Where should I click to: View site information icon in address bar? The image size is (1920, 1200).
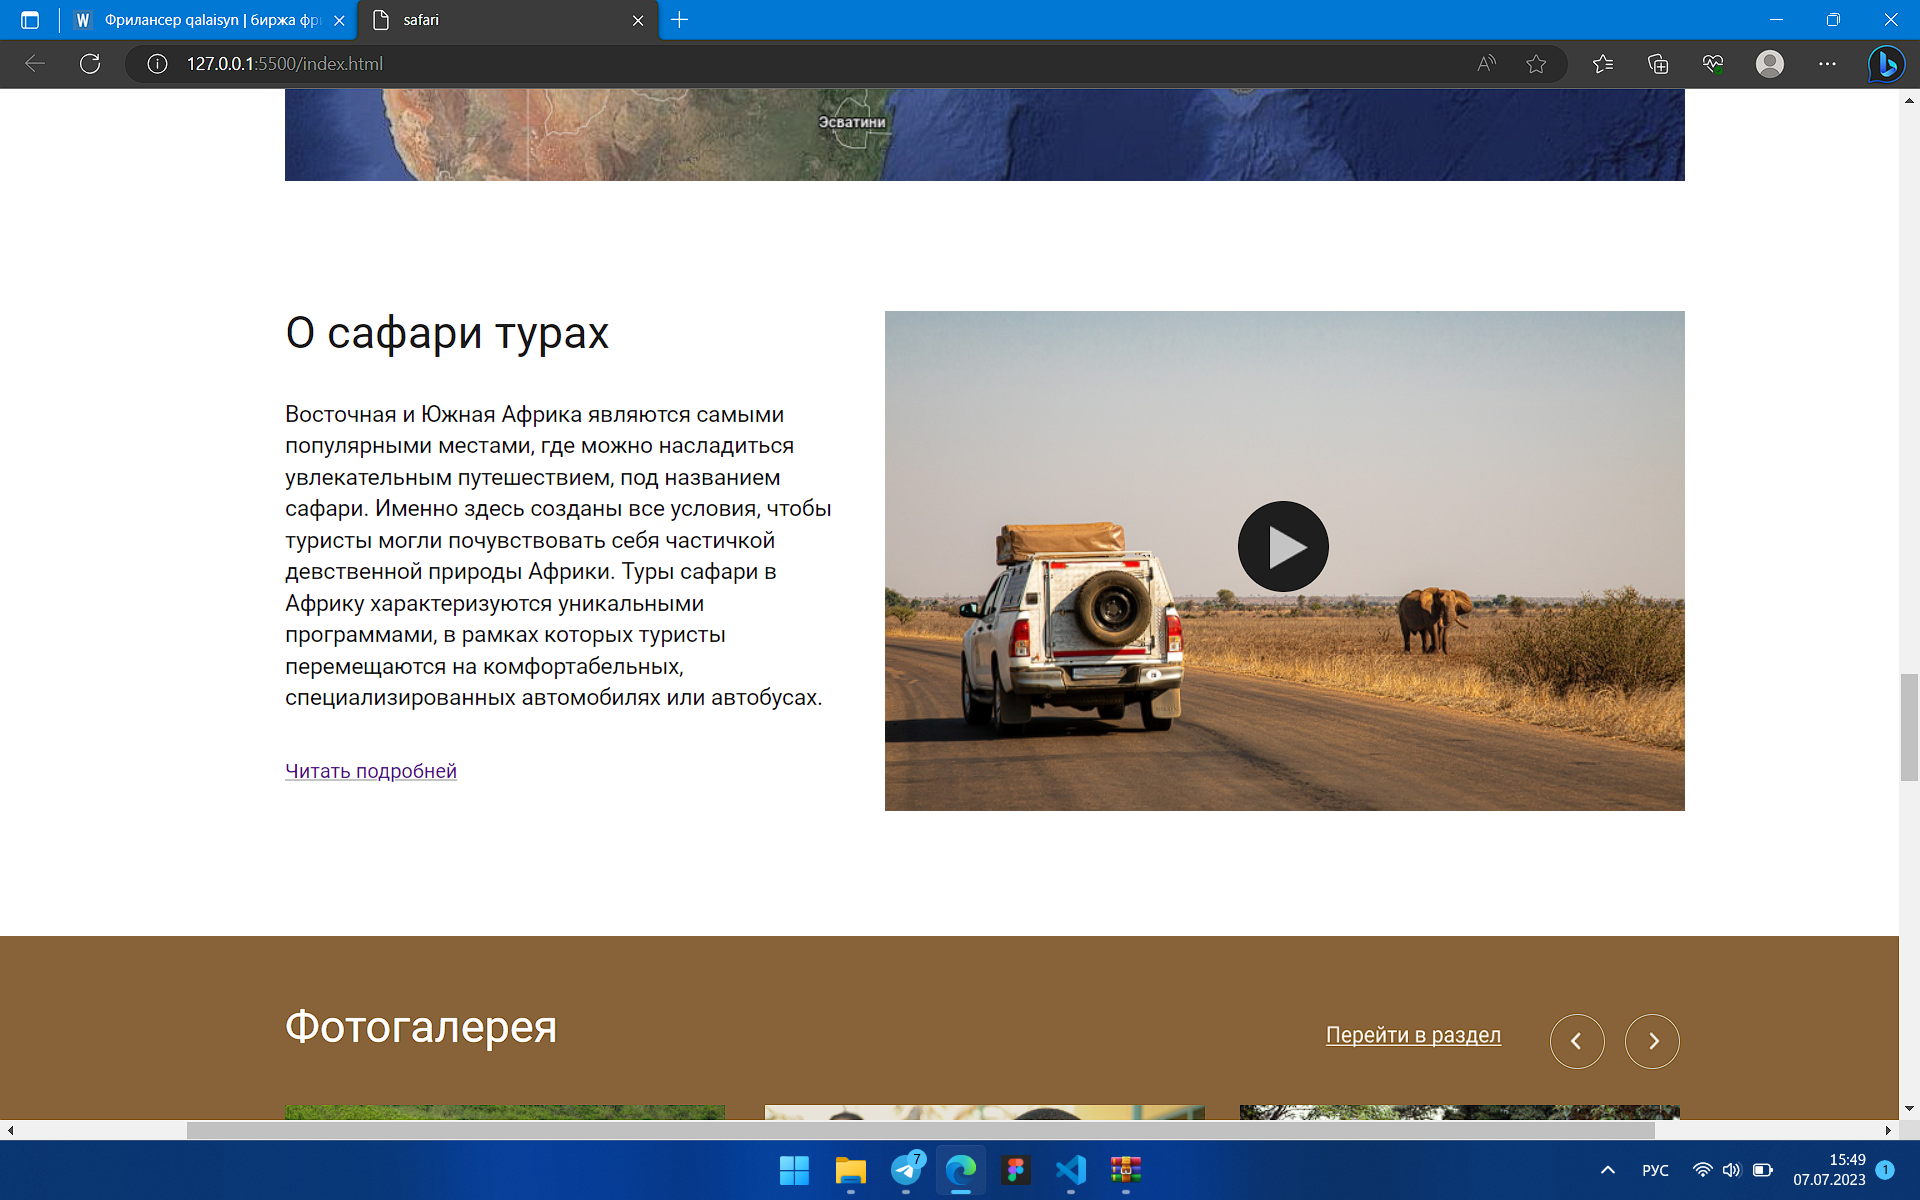point(157,64)
